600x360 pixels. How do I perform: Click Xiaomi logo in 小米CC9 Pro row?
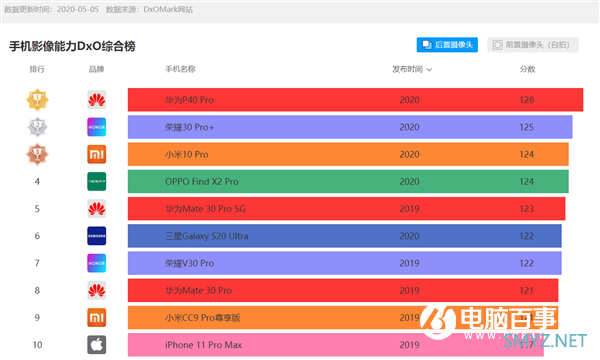(96, 318)
